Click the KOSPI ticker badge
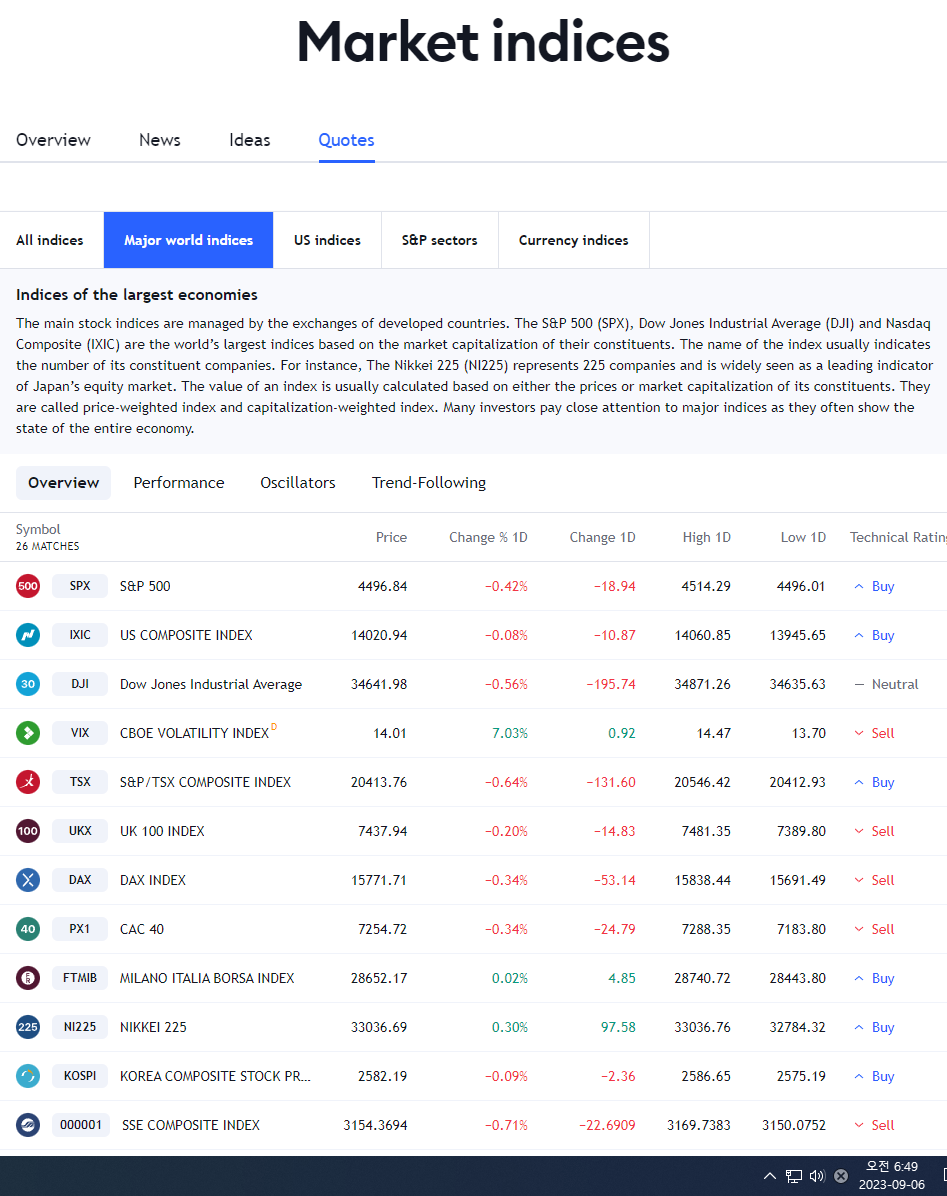 [80, 1076]
